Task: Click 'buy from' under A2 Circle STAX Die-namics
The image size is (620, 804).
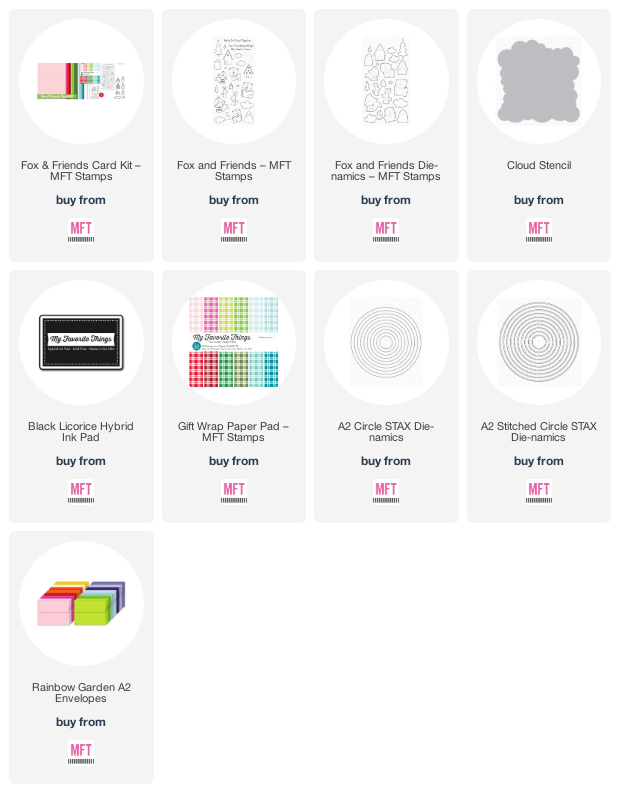Action: [x=386, y=461]
